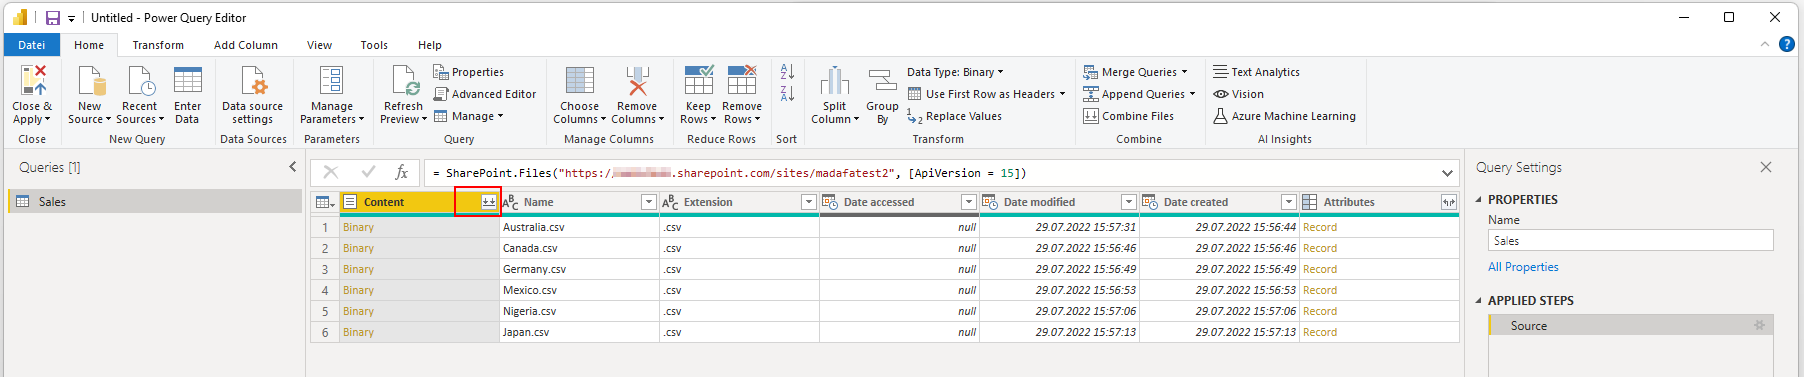Open the Manage query dropdown

[x=468, y=116]
